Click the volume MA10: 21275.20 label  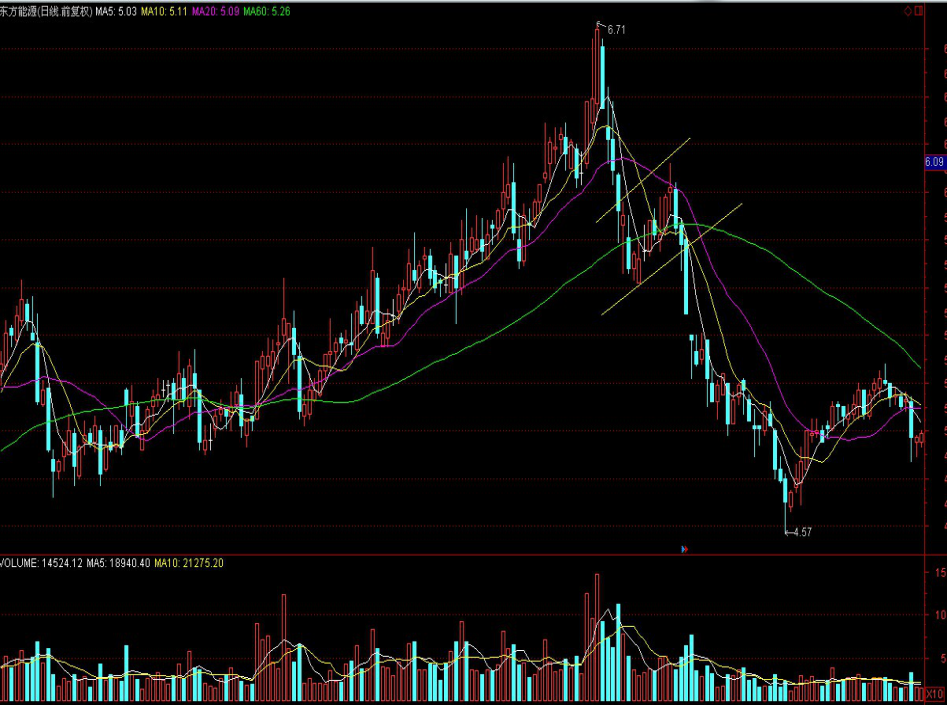[x=189, y=563]
